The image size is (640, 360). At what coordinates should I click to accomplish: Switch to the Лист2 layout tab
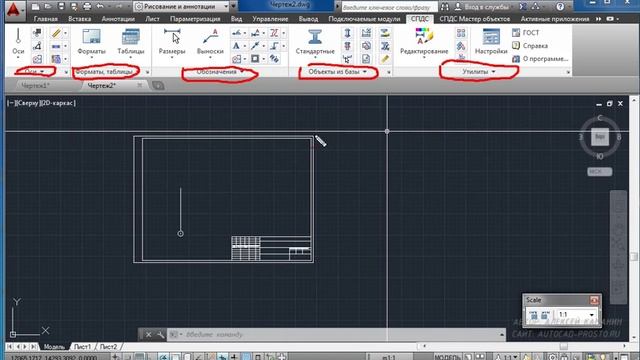click(108, 347)
